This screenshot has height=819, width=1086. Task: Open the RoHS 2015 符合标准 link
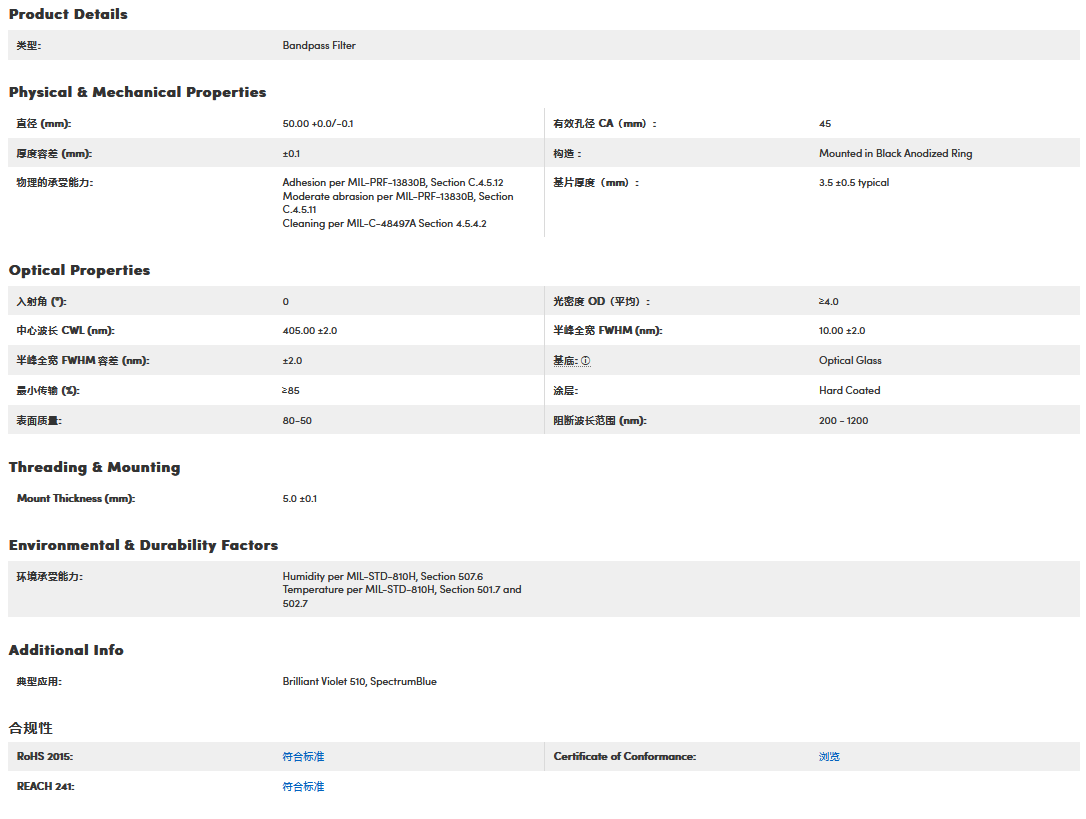click(x=303, y=757)
